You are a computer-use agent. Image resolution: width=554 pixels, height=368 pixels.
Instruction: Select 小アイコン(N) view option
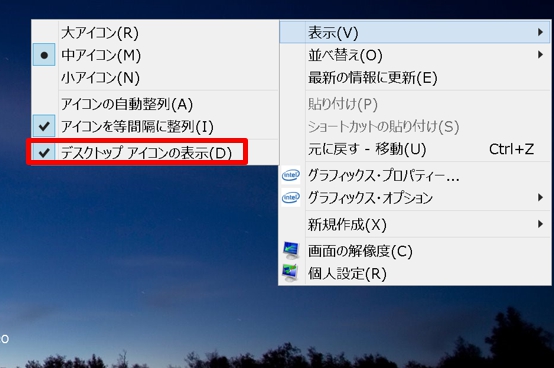click(155, 77)
